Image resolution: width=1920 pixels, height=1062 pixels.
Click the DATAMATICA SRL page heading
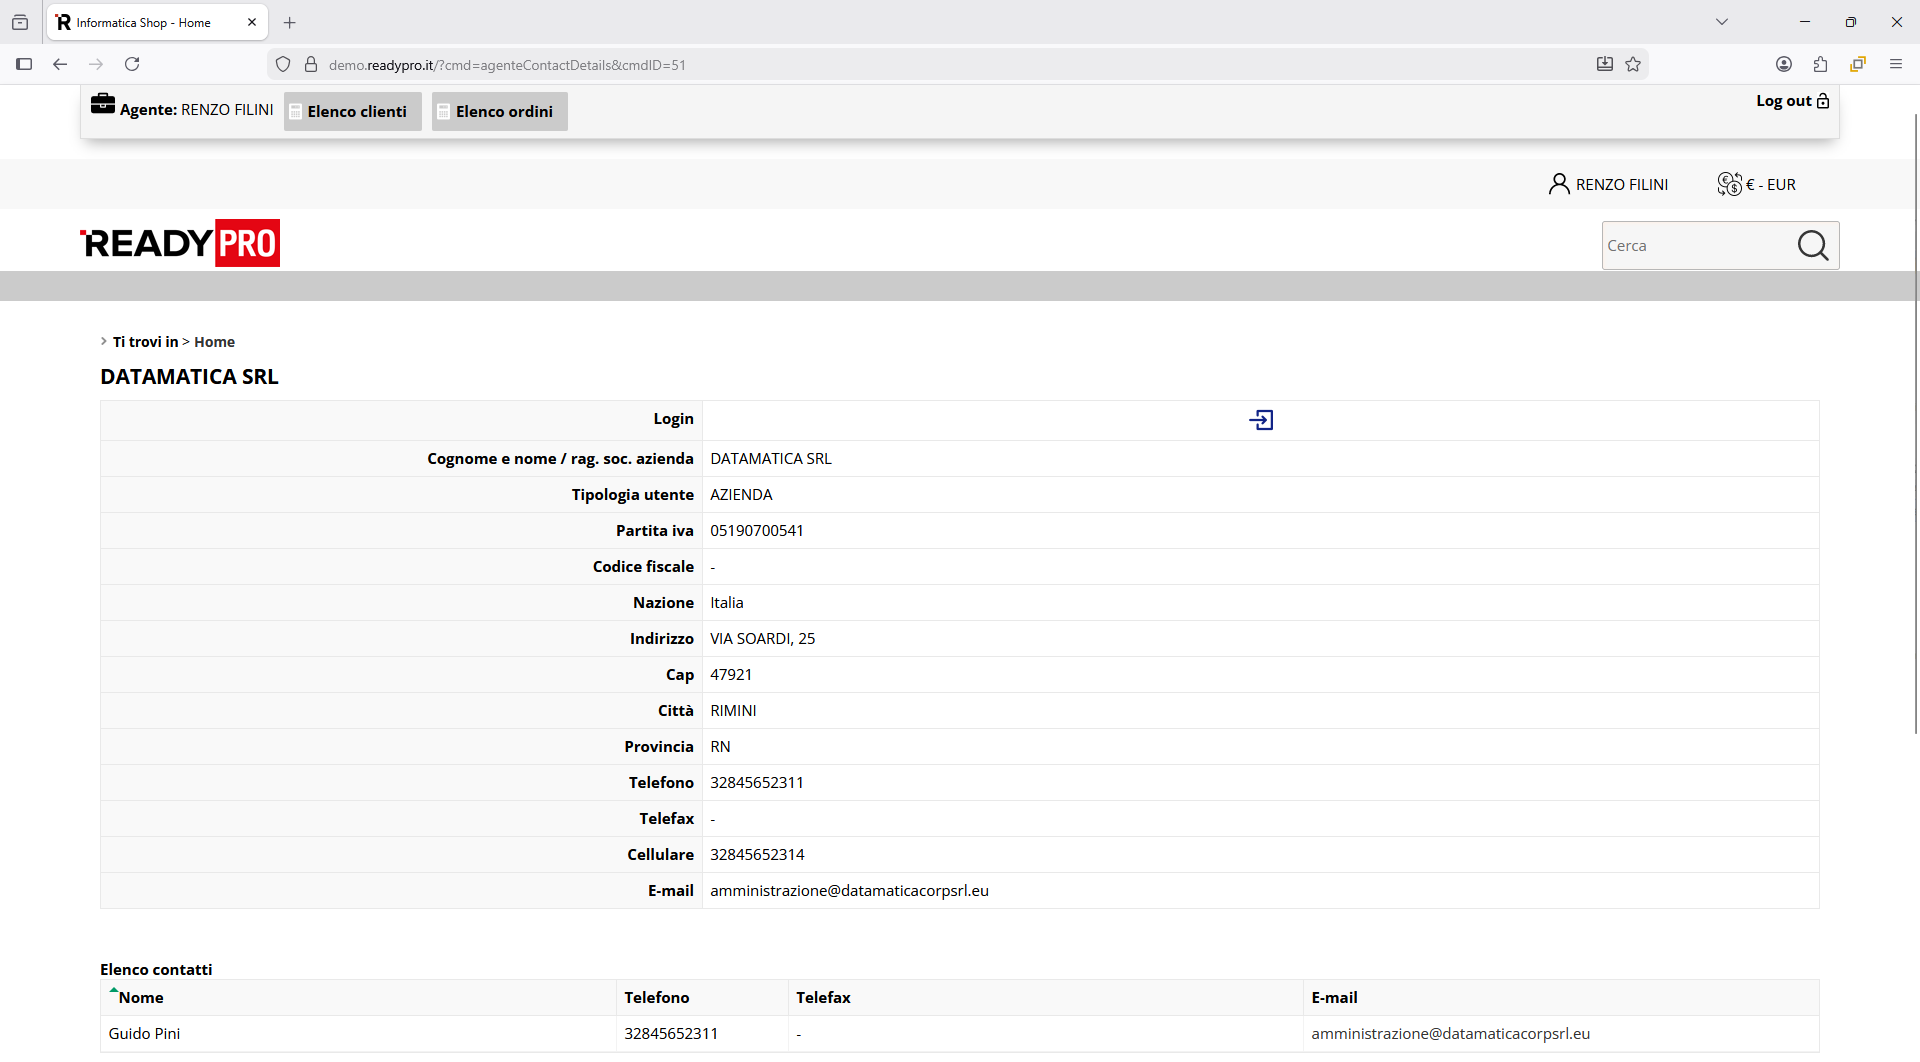(x=189, y=377)
